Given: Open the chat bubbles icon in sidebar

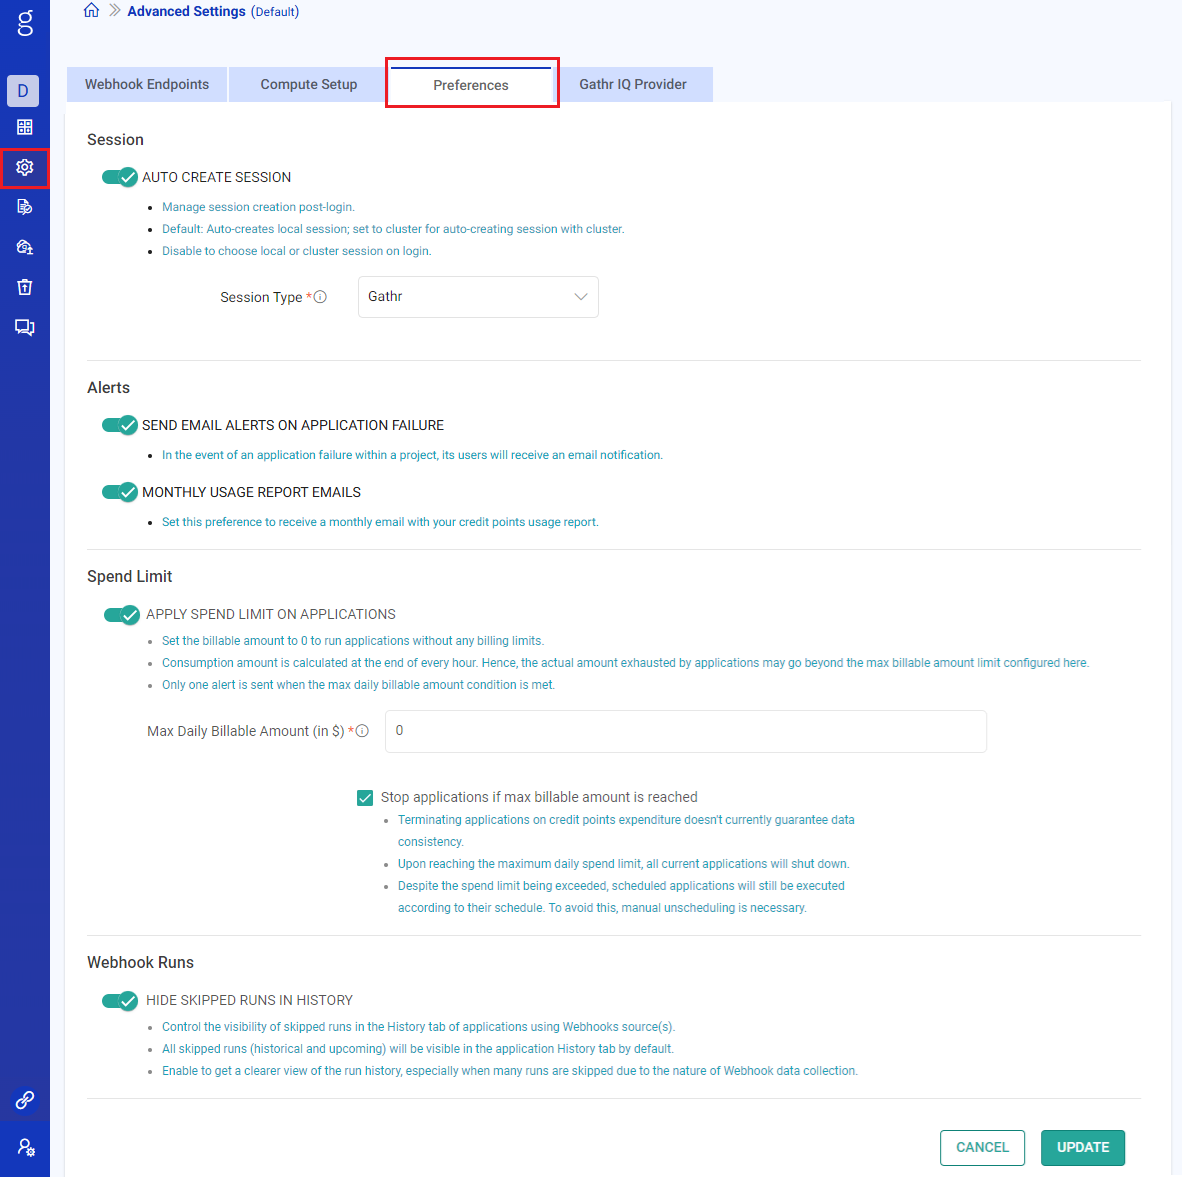Looking at the screenshot, I should tap(25, 327).
